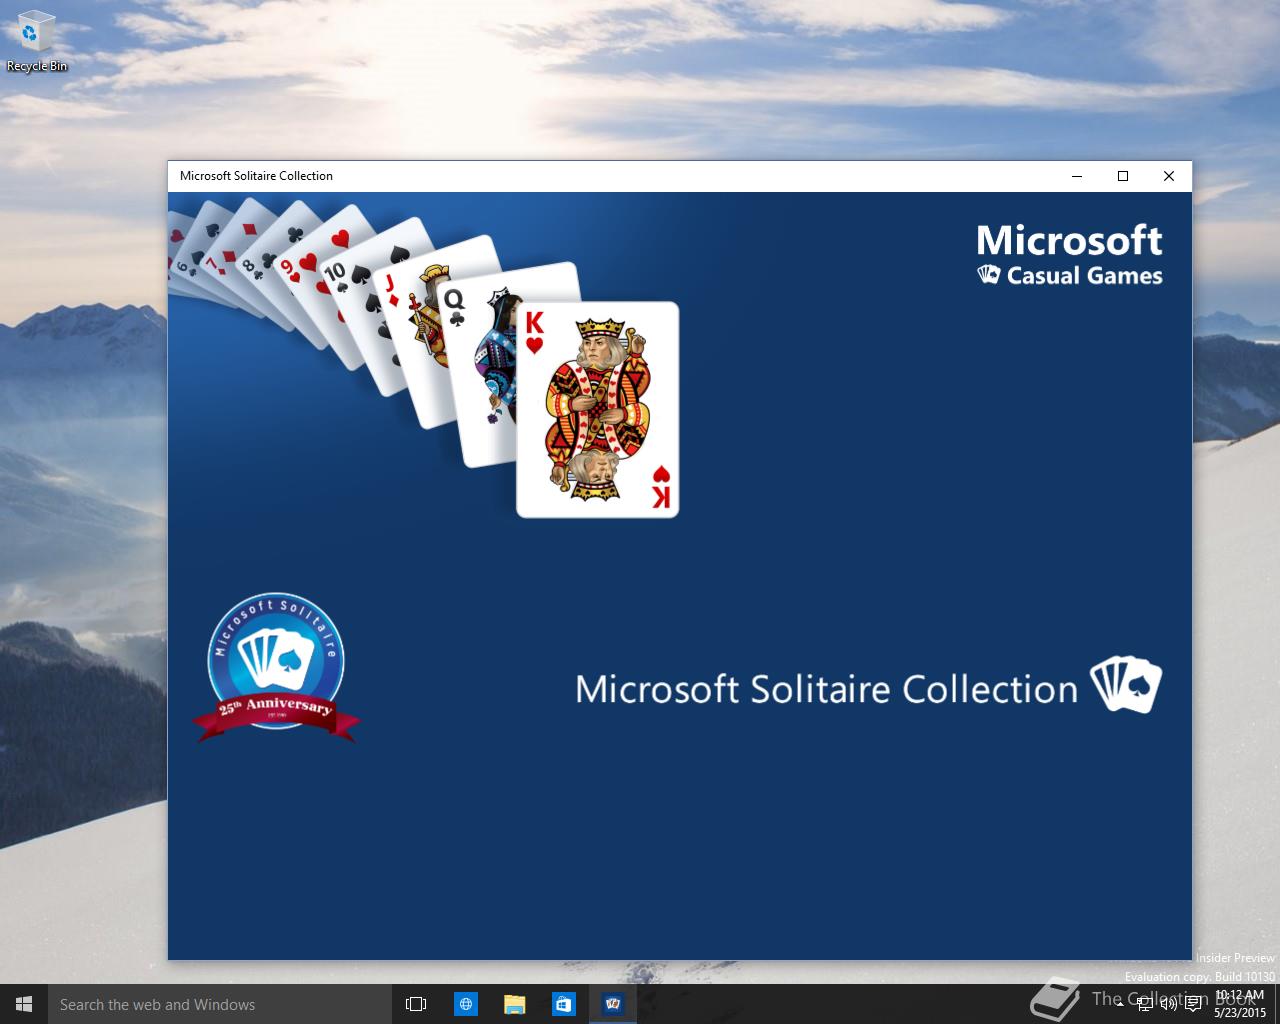Open the Windows Start menu
Image resolution: width=1280 pixels, height=1024 pixels.
pyautogui.click(x=24, y=1004)
